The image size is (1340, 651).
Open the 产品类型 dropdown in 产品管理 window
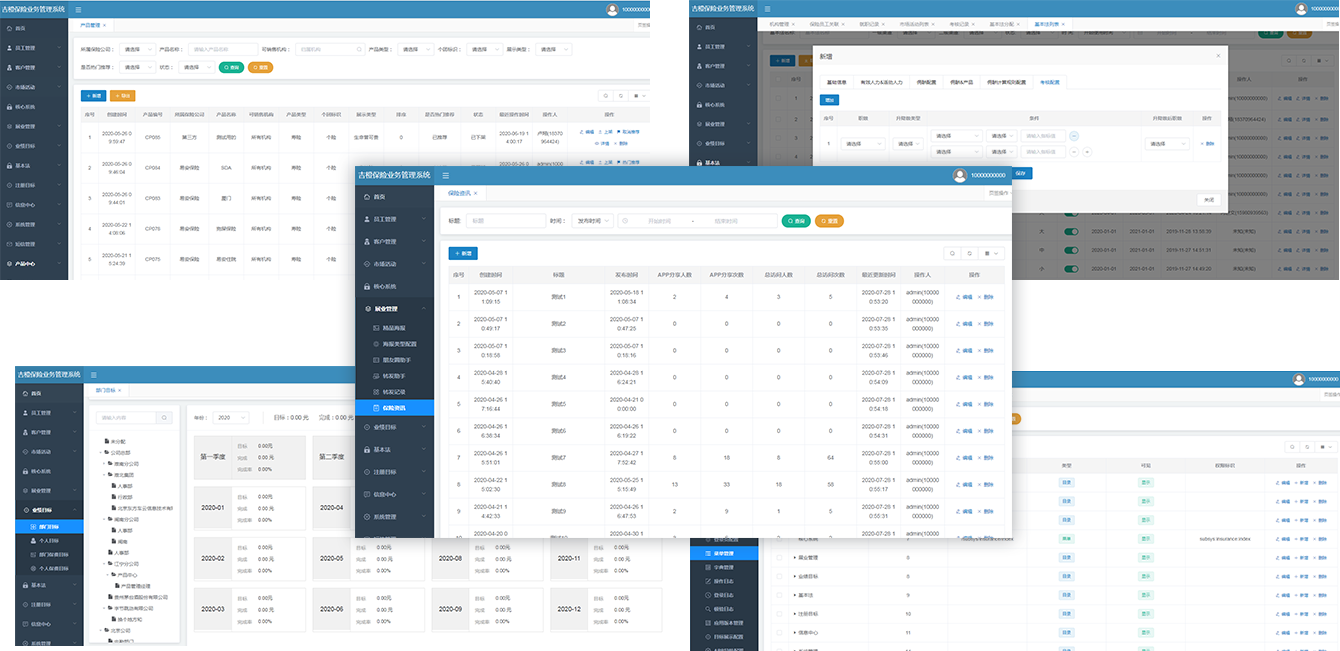click(416, 49)
